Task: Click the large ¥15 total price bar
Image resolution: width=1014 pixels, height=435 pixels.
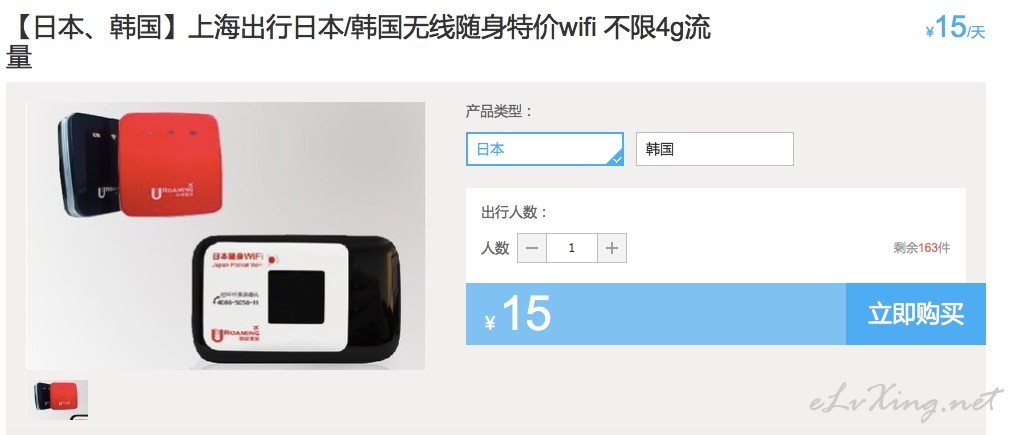Action: point(656,314)
